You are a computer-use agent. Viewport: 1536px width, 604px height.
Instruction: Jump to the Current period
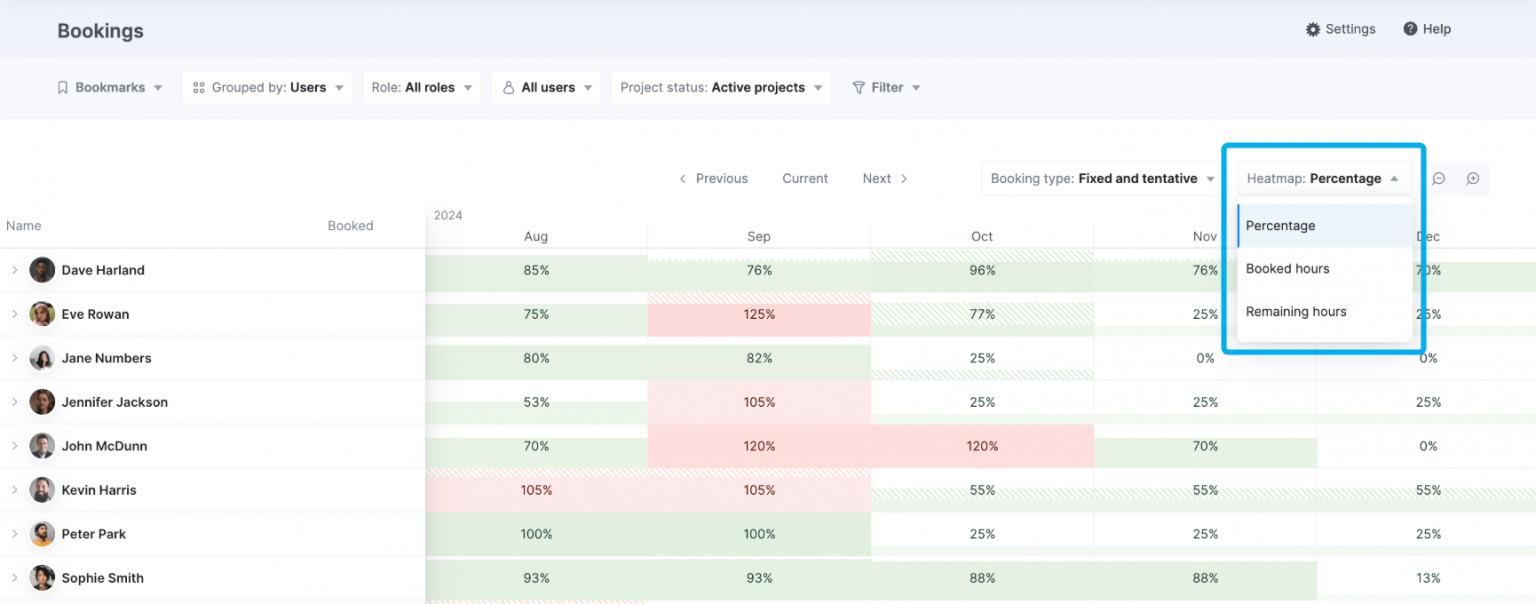click(805, 179)
